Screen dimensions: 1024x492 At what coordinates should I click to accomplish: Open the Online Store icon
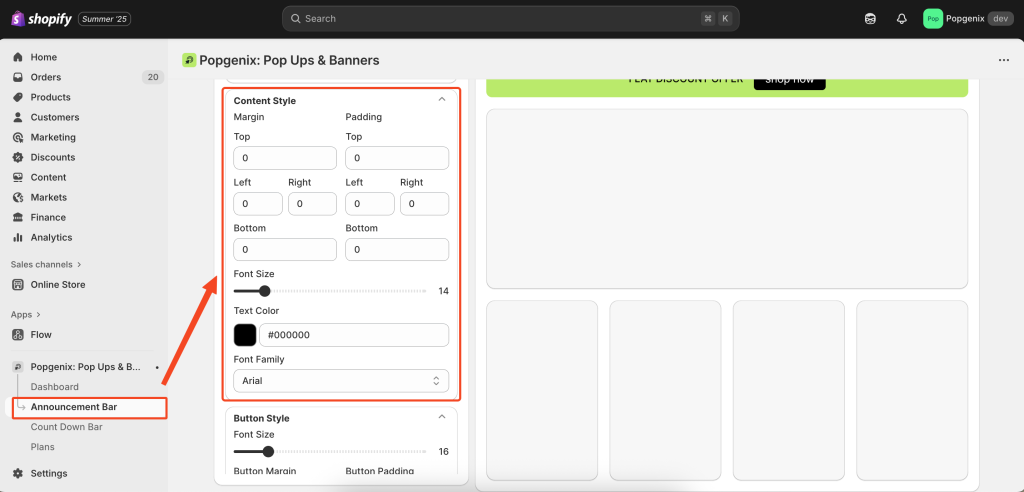(18, 284)
